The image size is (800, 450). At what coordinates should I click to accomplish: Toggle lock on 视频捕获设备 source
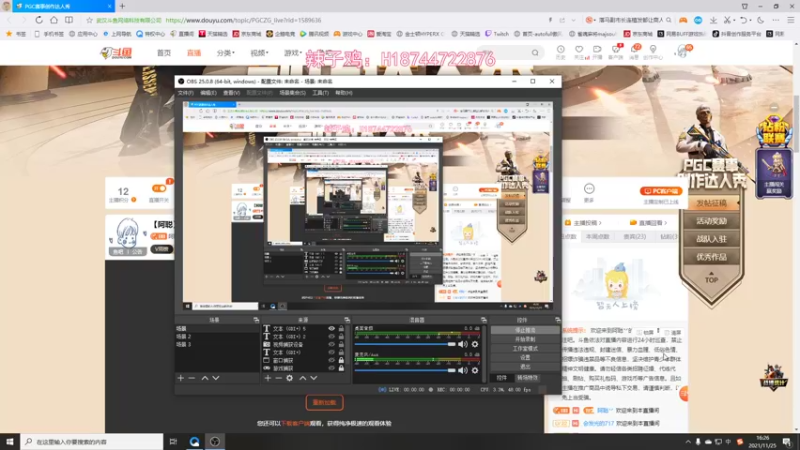[341, 344]
